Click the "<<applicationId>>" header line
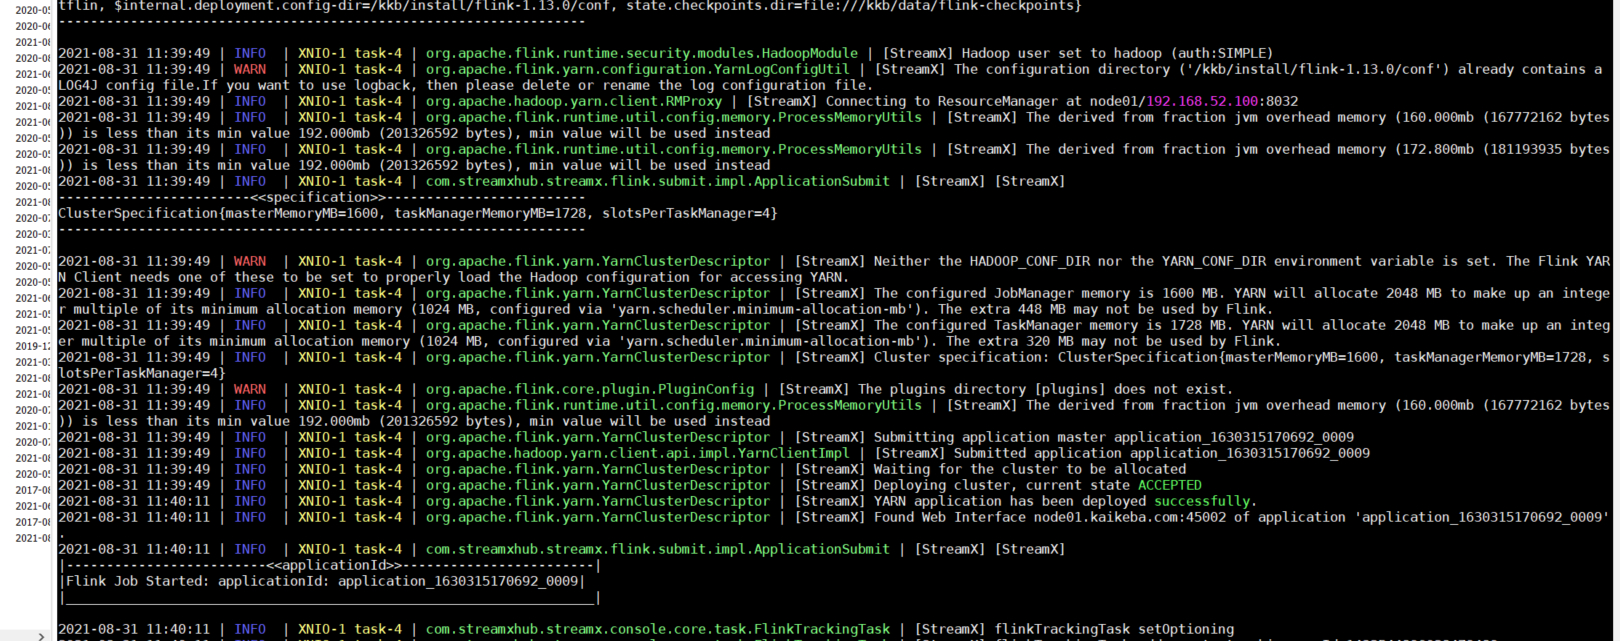Viewport: 1620px width, 641px height. (330, 565)
